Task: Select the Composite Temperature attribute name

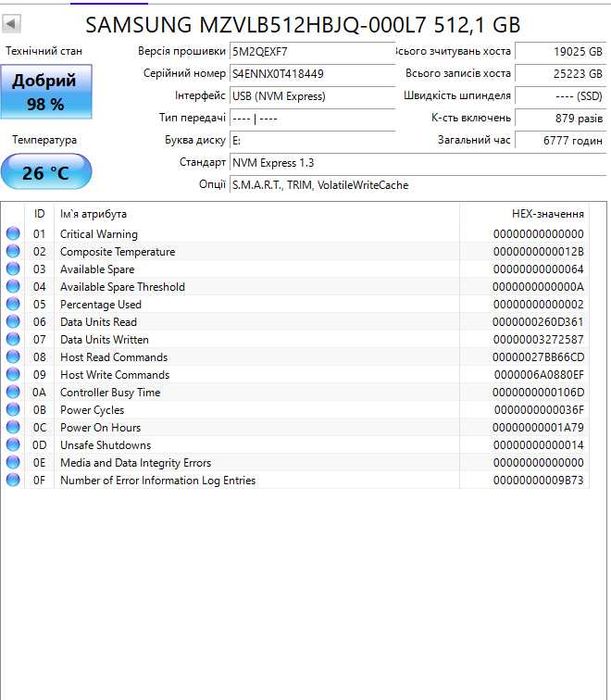Action: pyautogui.click(x=118, y=252)
